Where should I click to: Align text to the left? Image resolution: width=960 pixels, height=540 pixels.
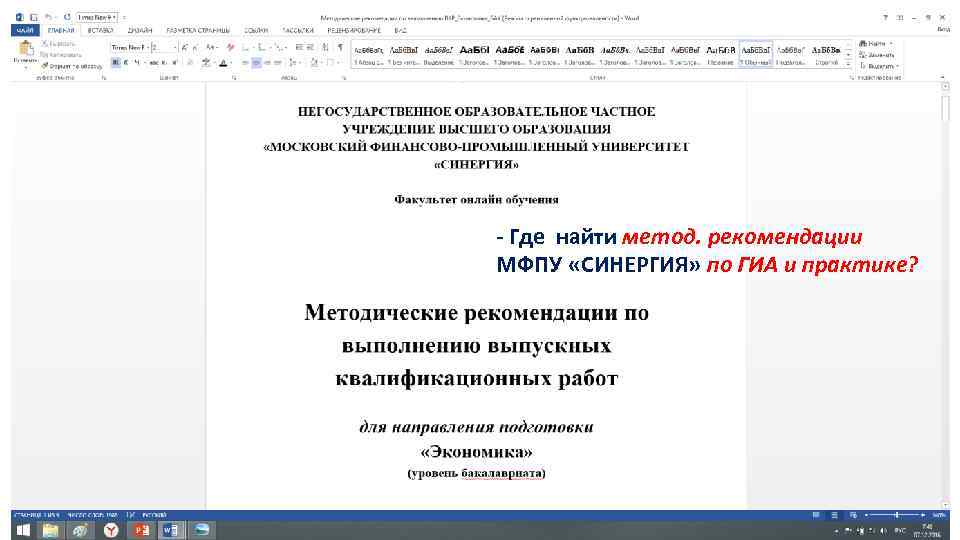coord(245,62)
